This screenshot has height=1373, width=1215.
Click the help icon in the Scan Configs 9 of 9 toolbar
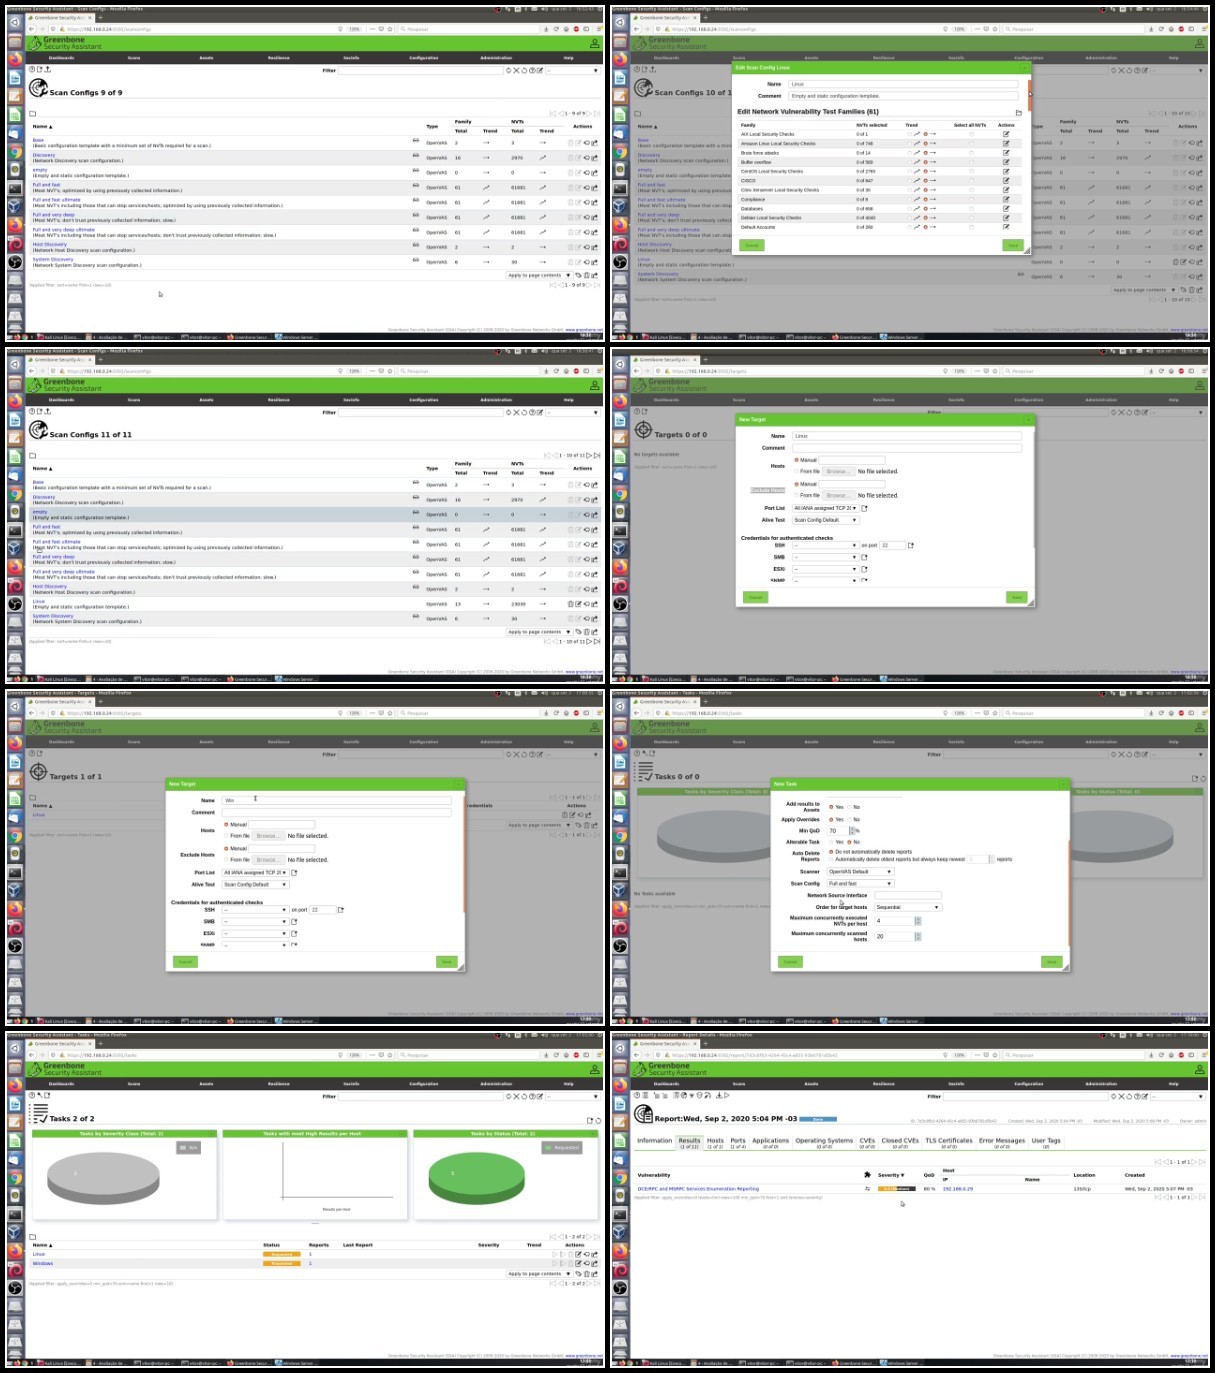click(32, 70)
